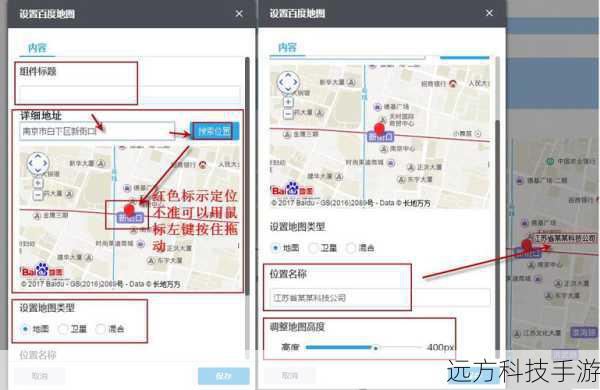This screenshot has height=390, width=600.
Task: Zoom in on the left dialog's map
Action: (38, 183)
